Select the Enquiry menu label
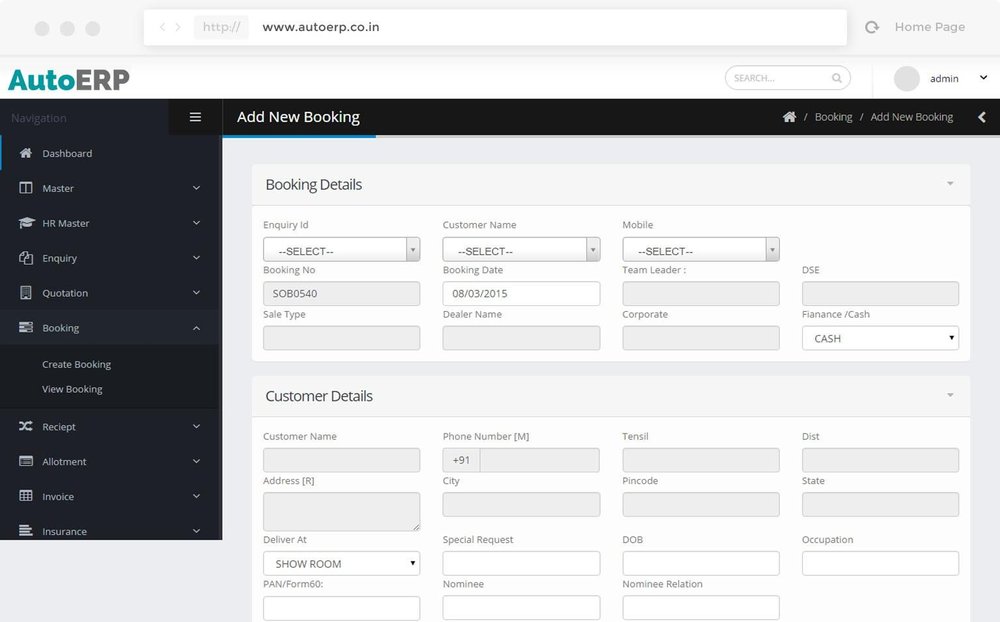 (59, 258)
